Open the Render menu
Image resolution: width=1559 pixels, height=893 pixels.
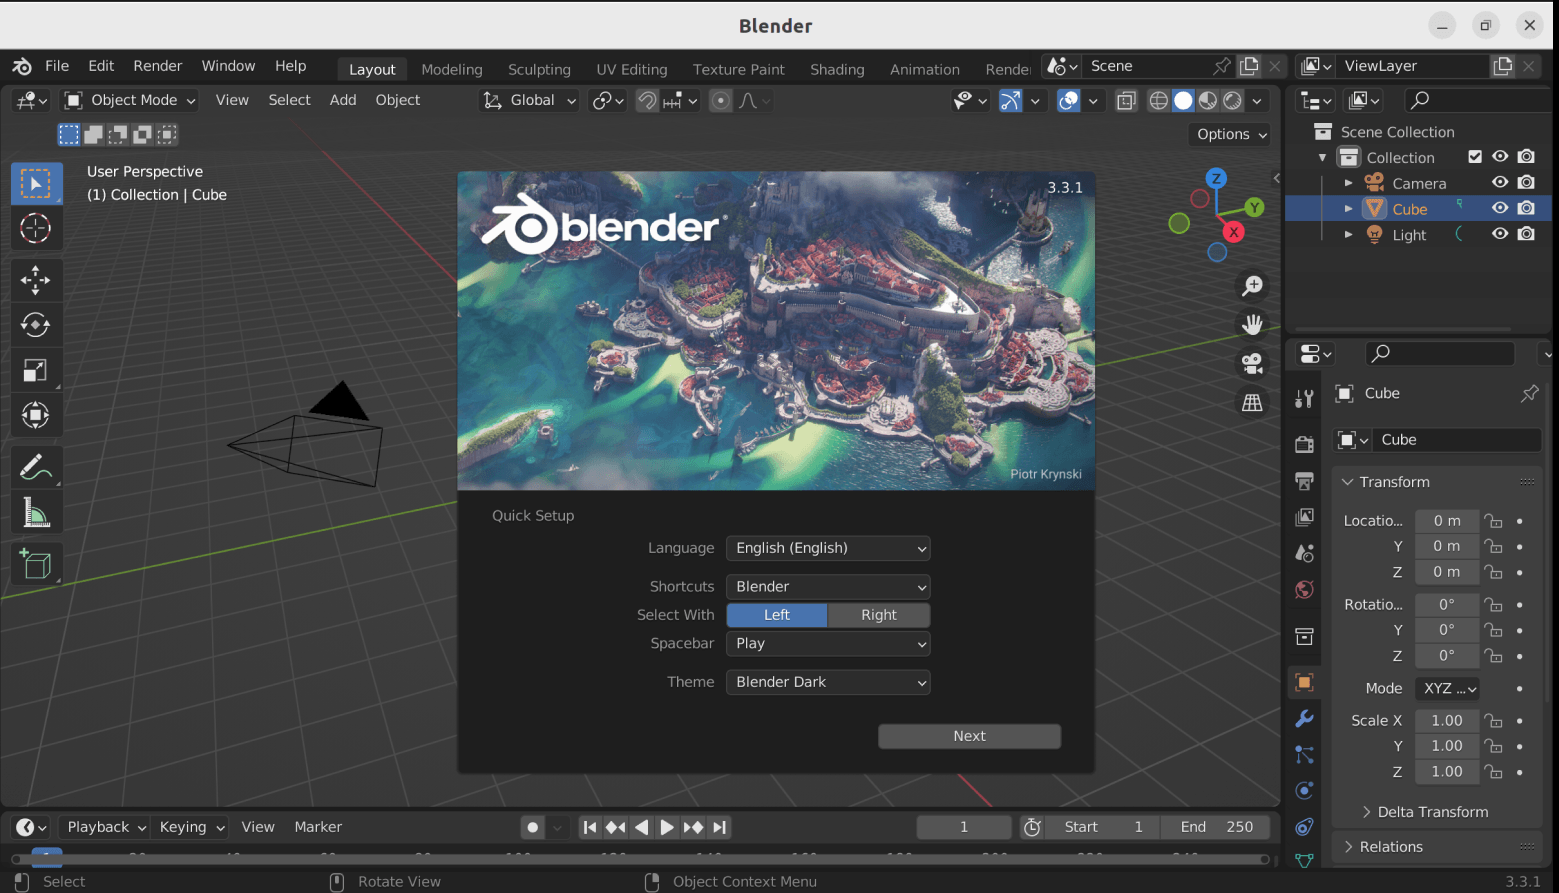[x=158, y=66]
